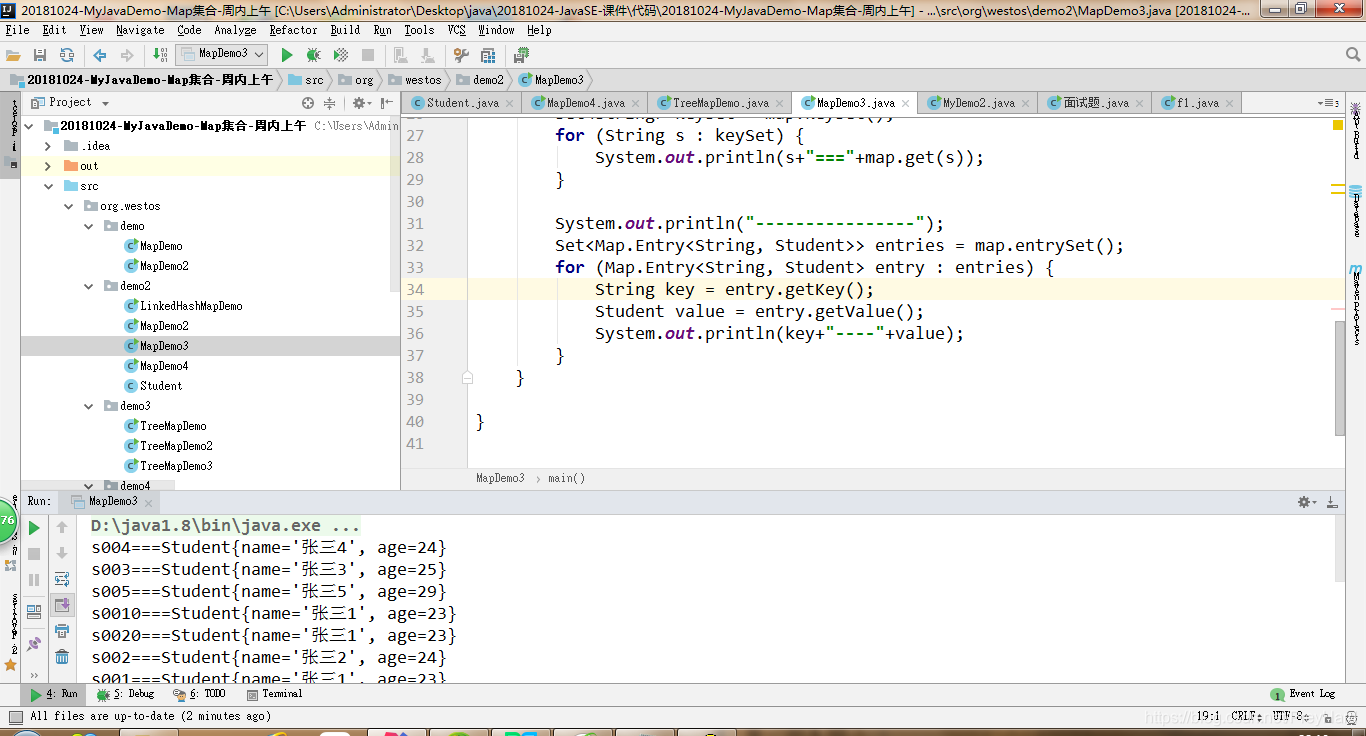This screenshot has height=736, width=1366.
Task: Go up the stack trace with the up arrow
Action: (62, 527)
